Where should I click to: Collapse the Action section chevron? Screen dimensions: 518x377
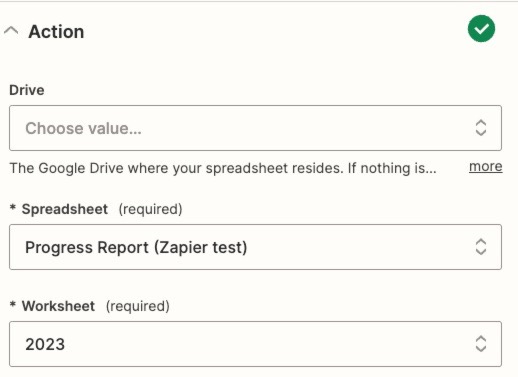coord(11,31)
